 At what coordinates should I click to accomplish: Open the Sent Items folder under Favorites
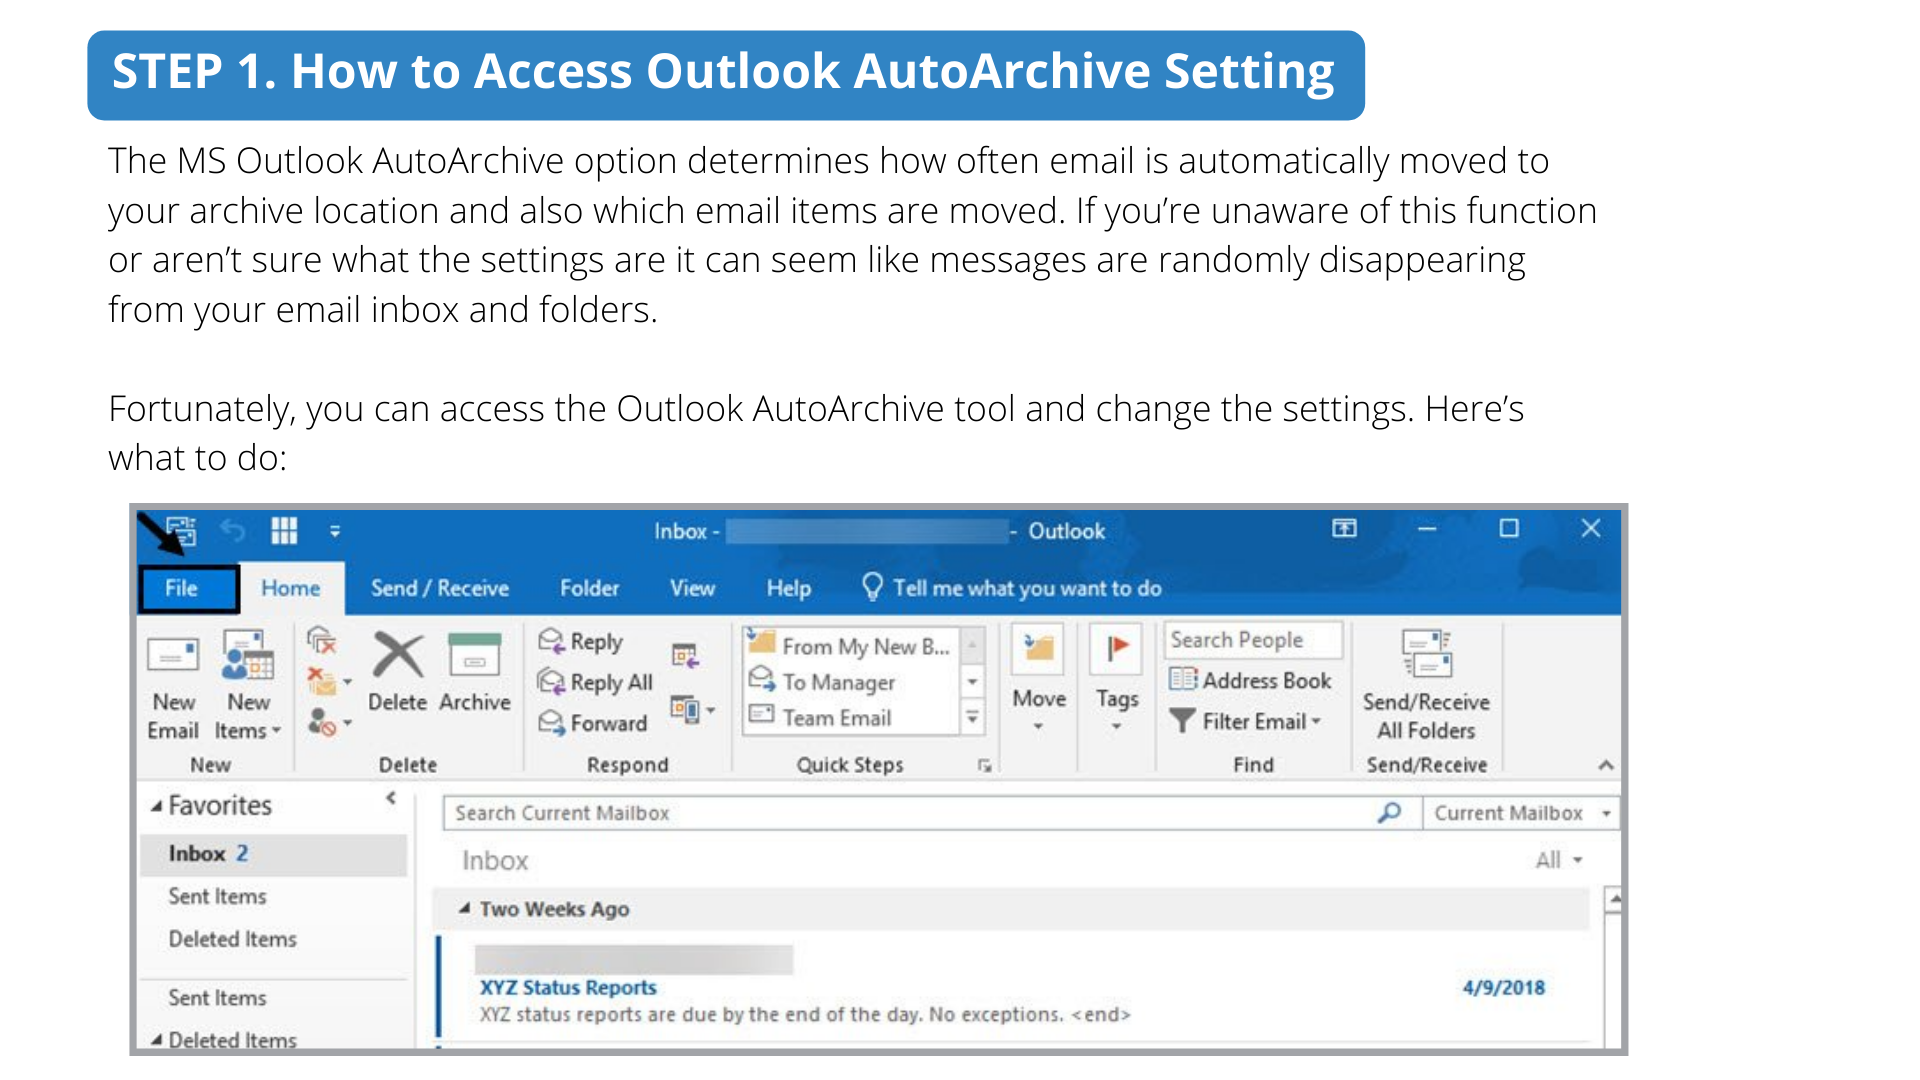217,896
